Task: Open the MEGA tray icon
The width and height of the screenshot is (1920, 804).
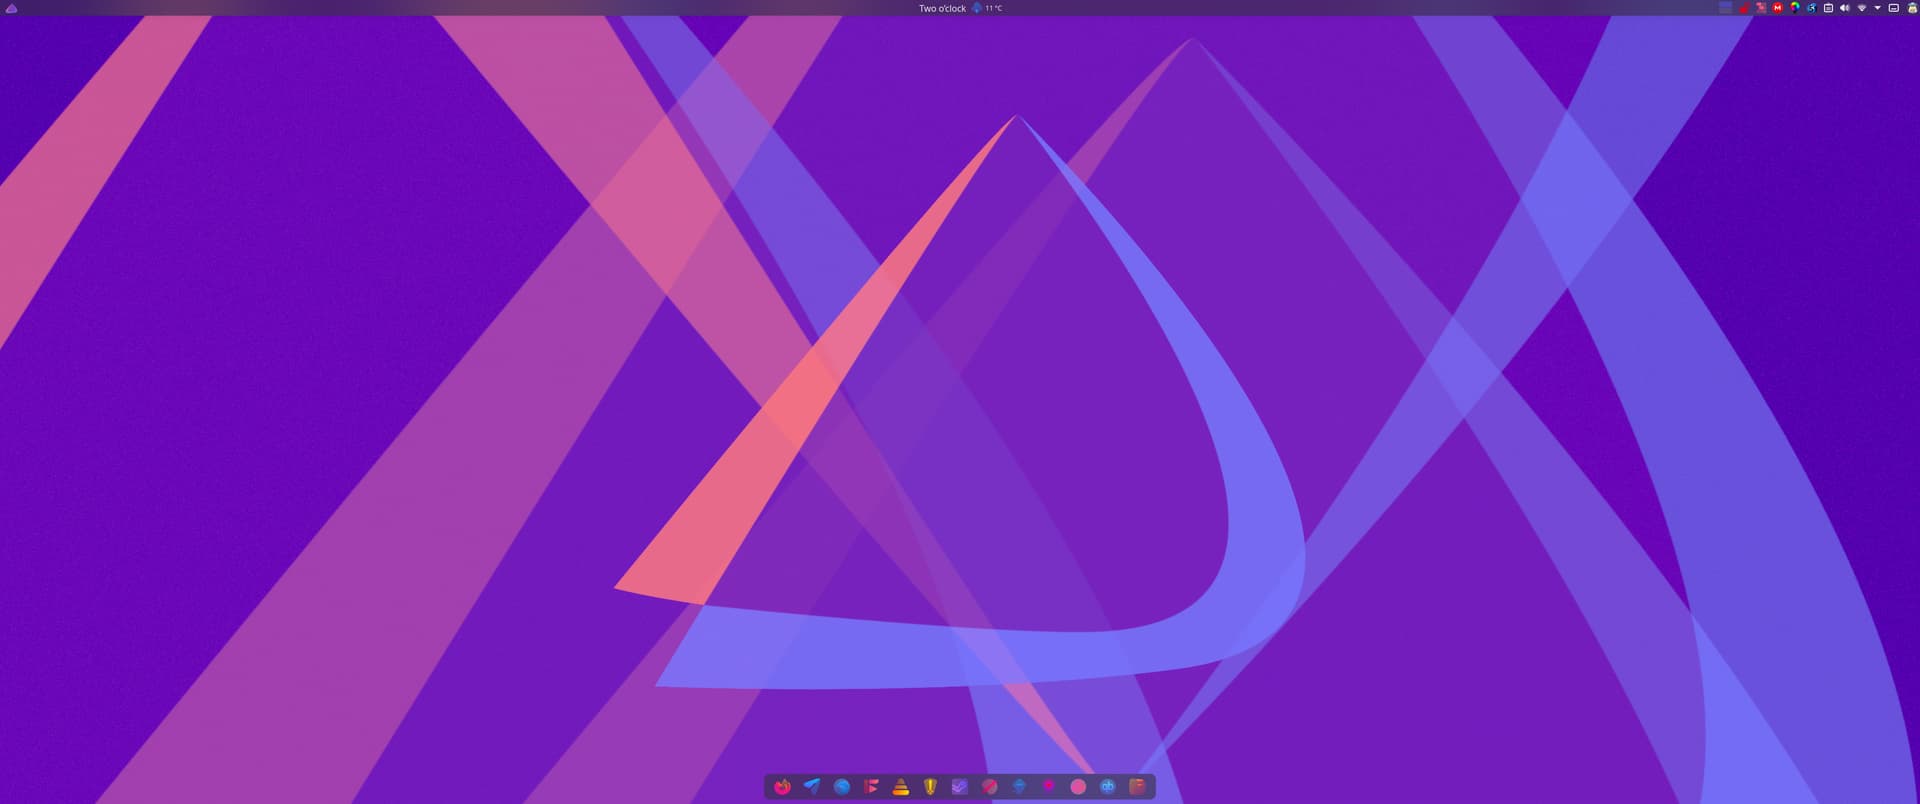Action: coord(1778,8)
